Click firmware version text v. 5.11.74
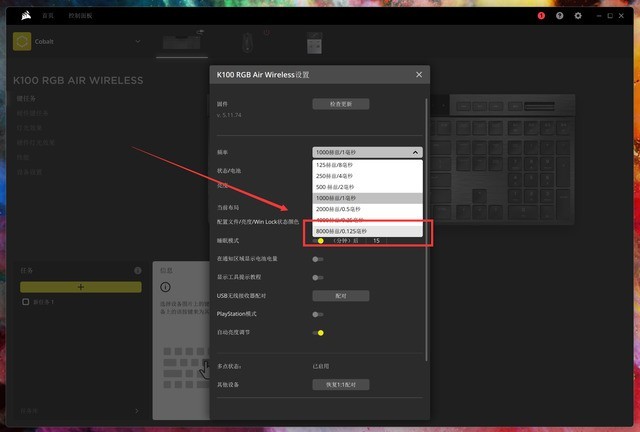Image resolution: width=640 pixels, height=432 pixels. [x=229, y=115]
